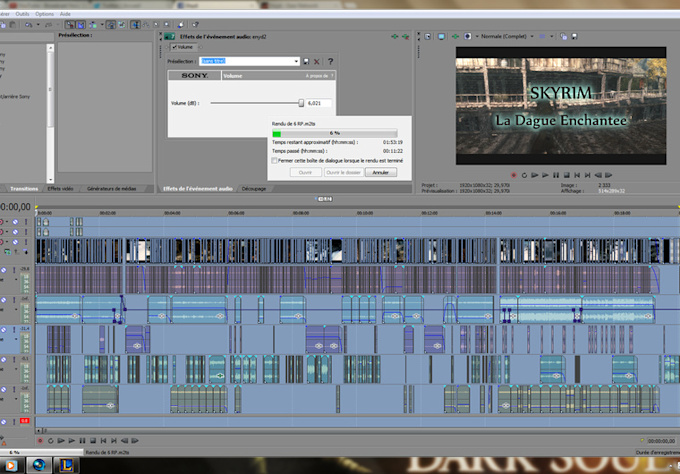Toggle loop playback in the timeline transport

click(x=50, y=441)
